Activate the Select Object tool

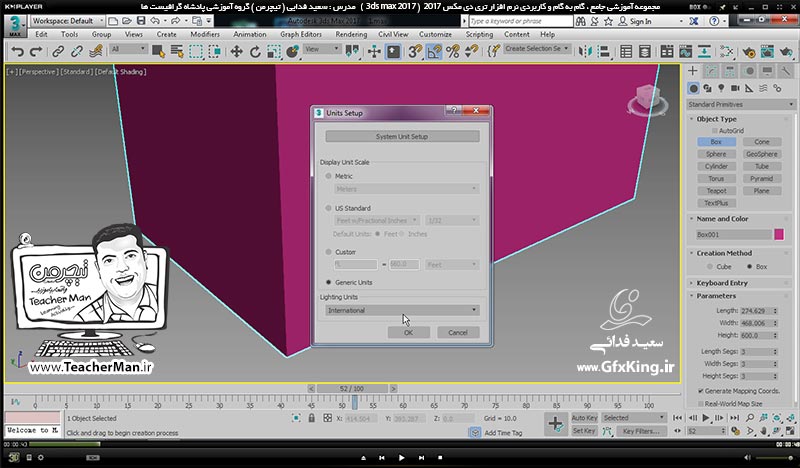click(158, 52)
